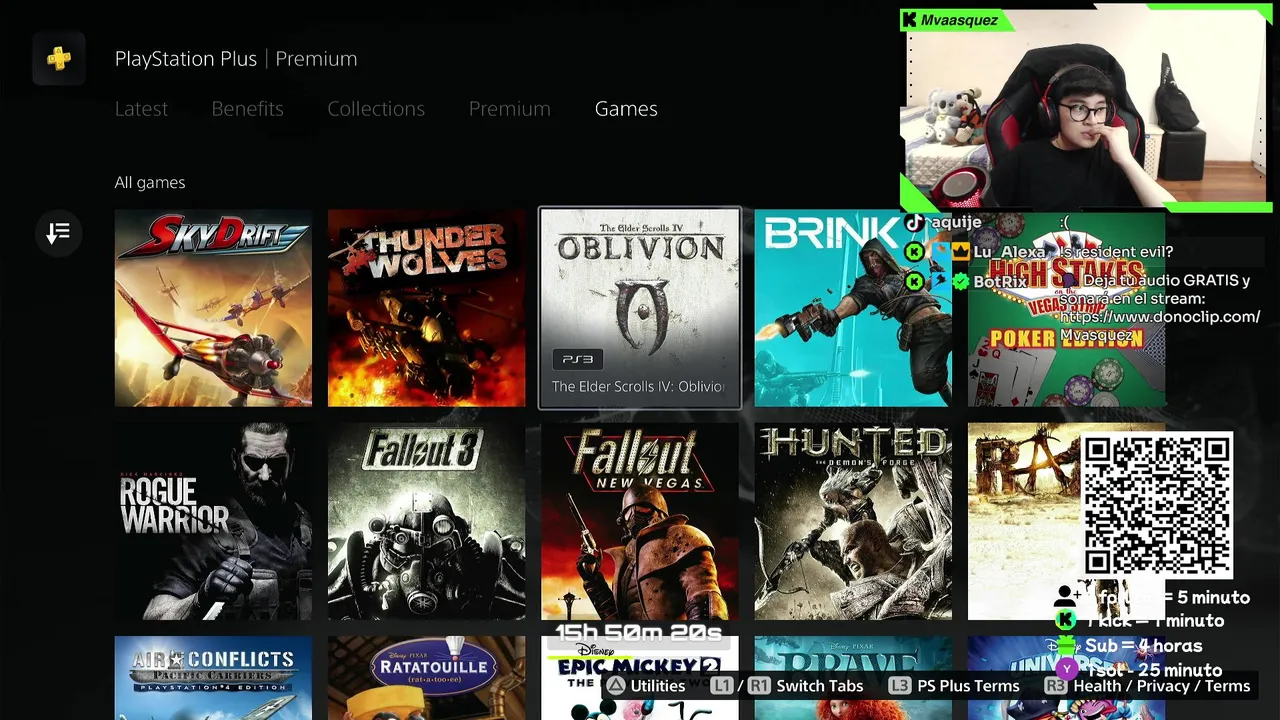
Task: Click the donoclip.com link in chat
Action: coord(1160,317)
